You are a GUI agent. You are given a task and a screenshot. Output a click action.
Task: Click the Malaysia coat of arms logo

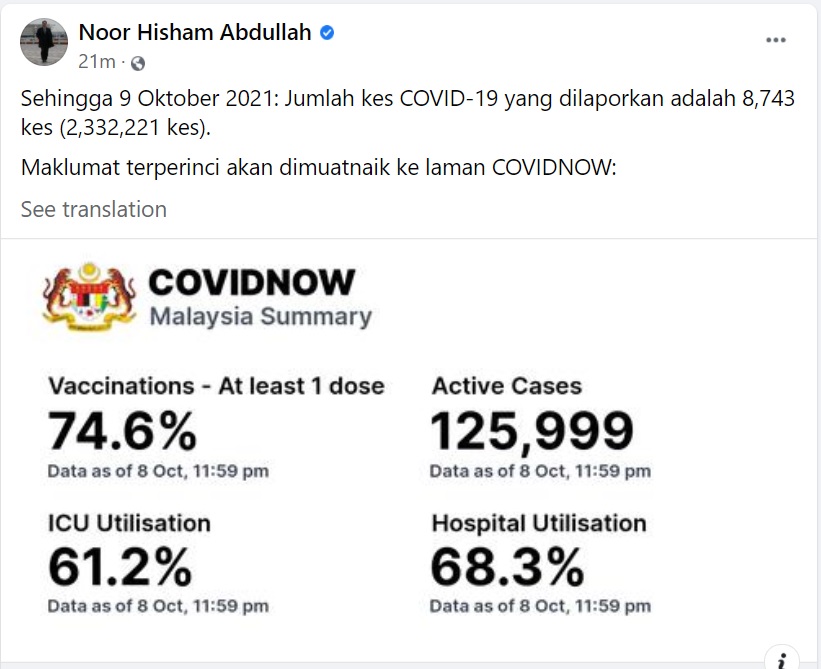tap(90, 297)
